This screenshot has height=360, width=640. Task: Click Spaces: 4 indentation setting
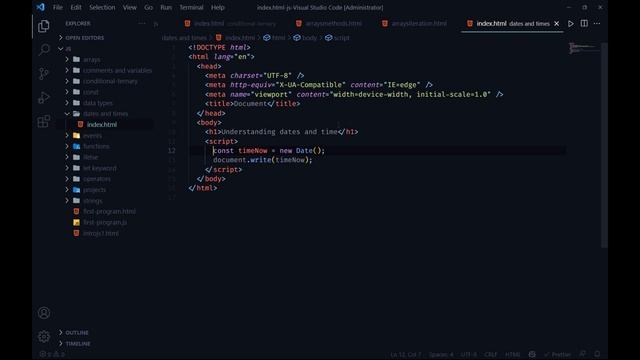click(441, 354)
